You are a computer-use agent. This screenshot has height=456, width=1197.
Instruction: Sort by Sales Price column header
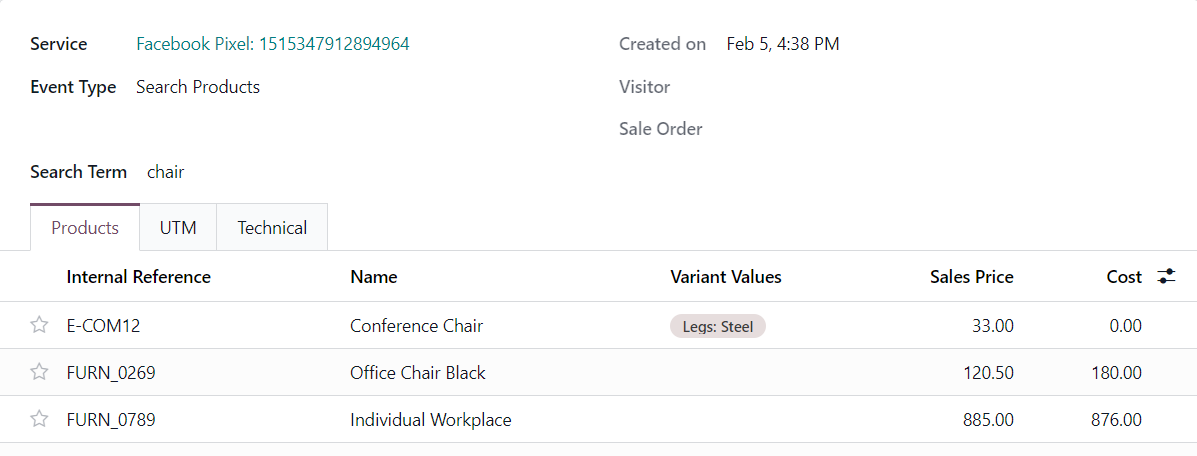[x=971, y=277]
